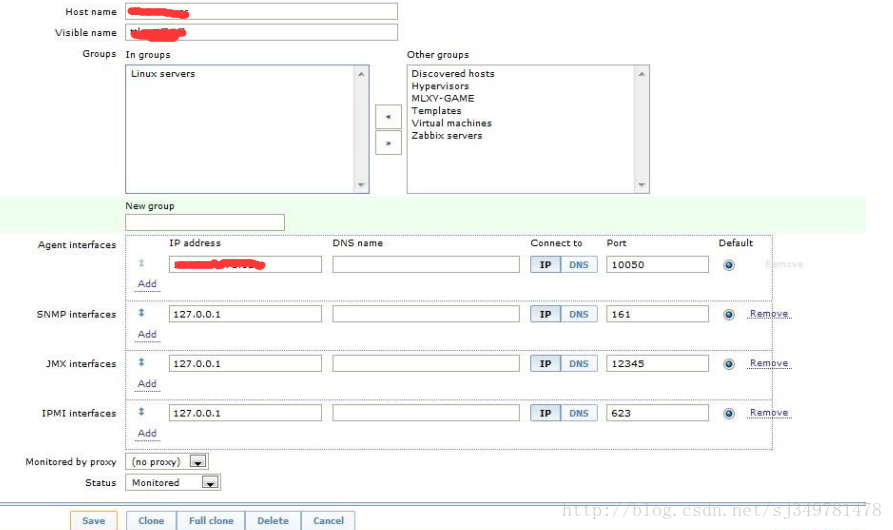Click the Visible name input field
Image resolution: width=893 pixels, height=530 pixels.
(x=261, y=32)
